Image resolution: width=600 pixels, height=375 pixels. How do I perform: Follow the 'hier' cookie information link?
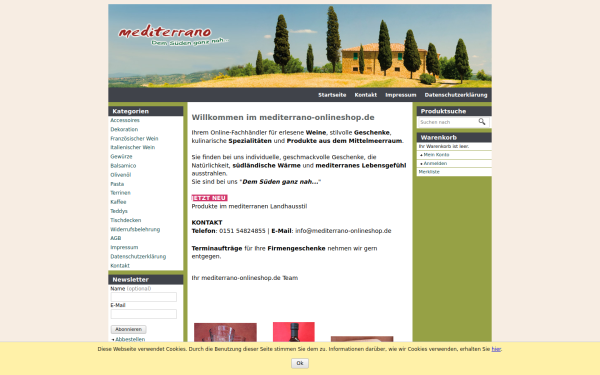click(x=496, y=349)
